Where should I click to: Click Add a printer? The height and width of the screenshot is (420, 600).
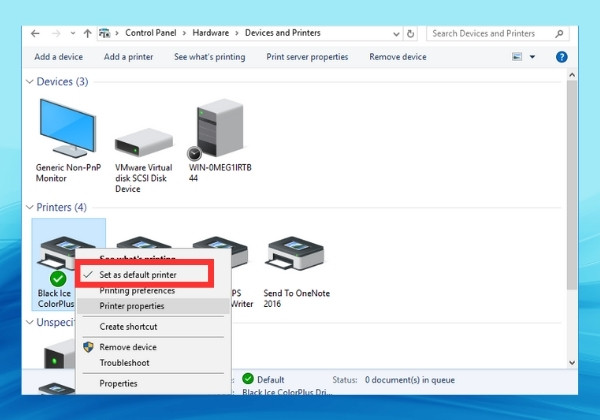(x=129, y=57)
